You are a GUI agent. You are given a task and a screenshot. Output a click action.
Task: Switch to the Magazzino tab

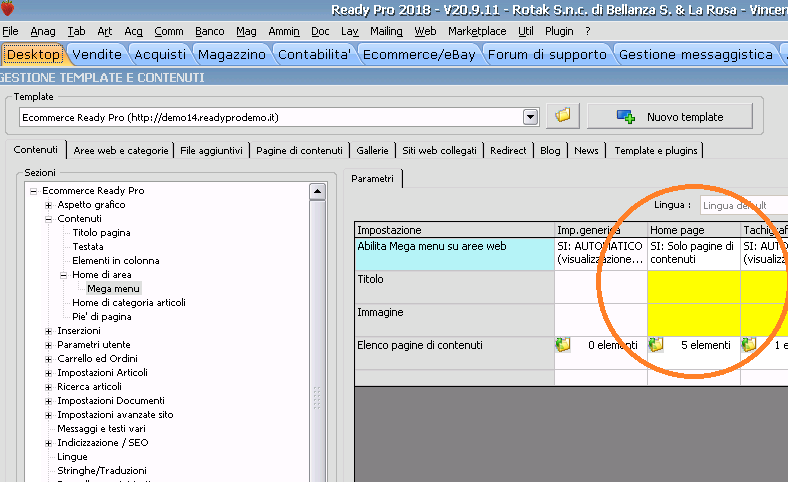pyautogui.click(x=232, y=54)
